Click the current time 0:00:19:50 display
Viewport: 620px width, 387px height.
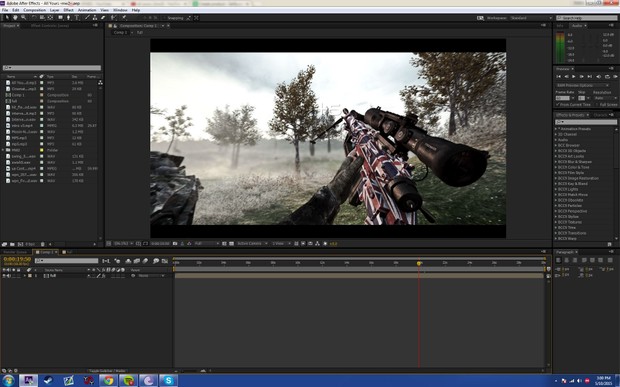[x=17, y=259]
